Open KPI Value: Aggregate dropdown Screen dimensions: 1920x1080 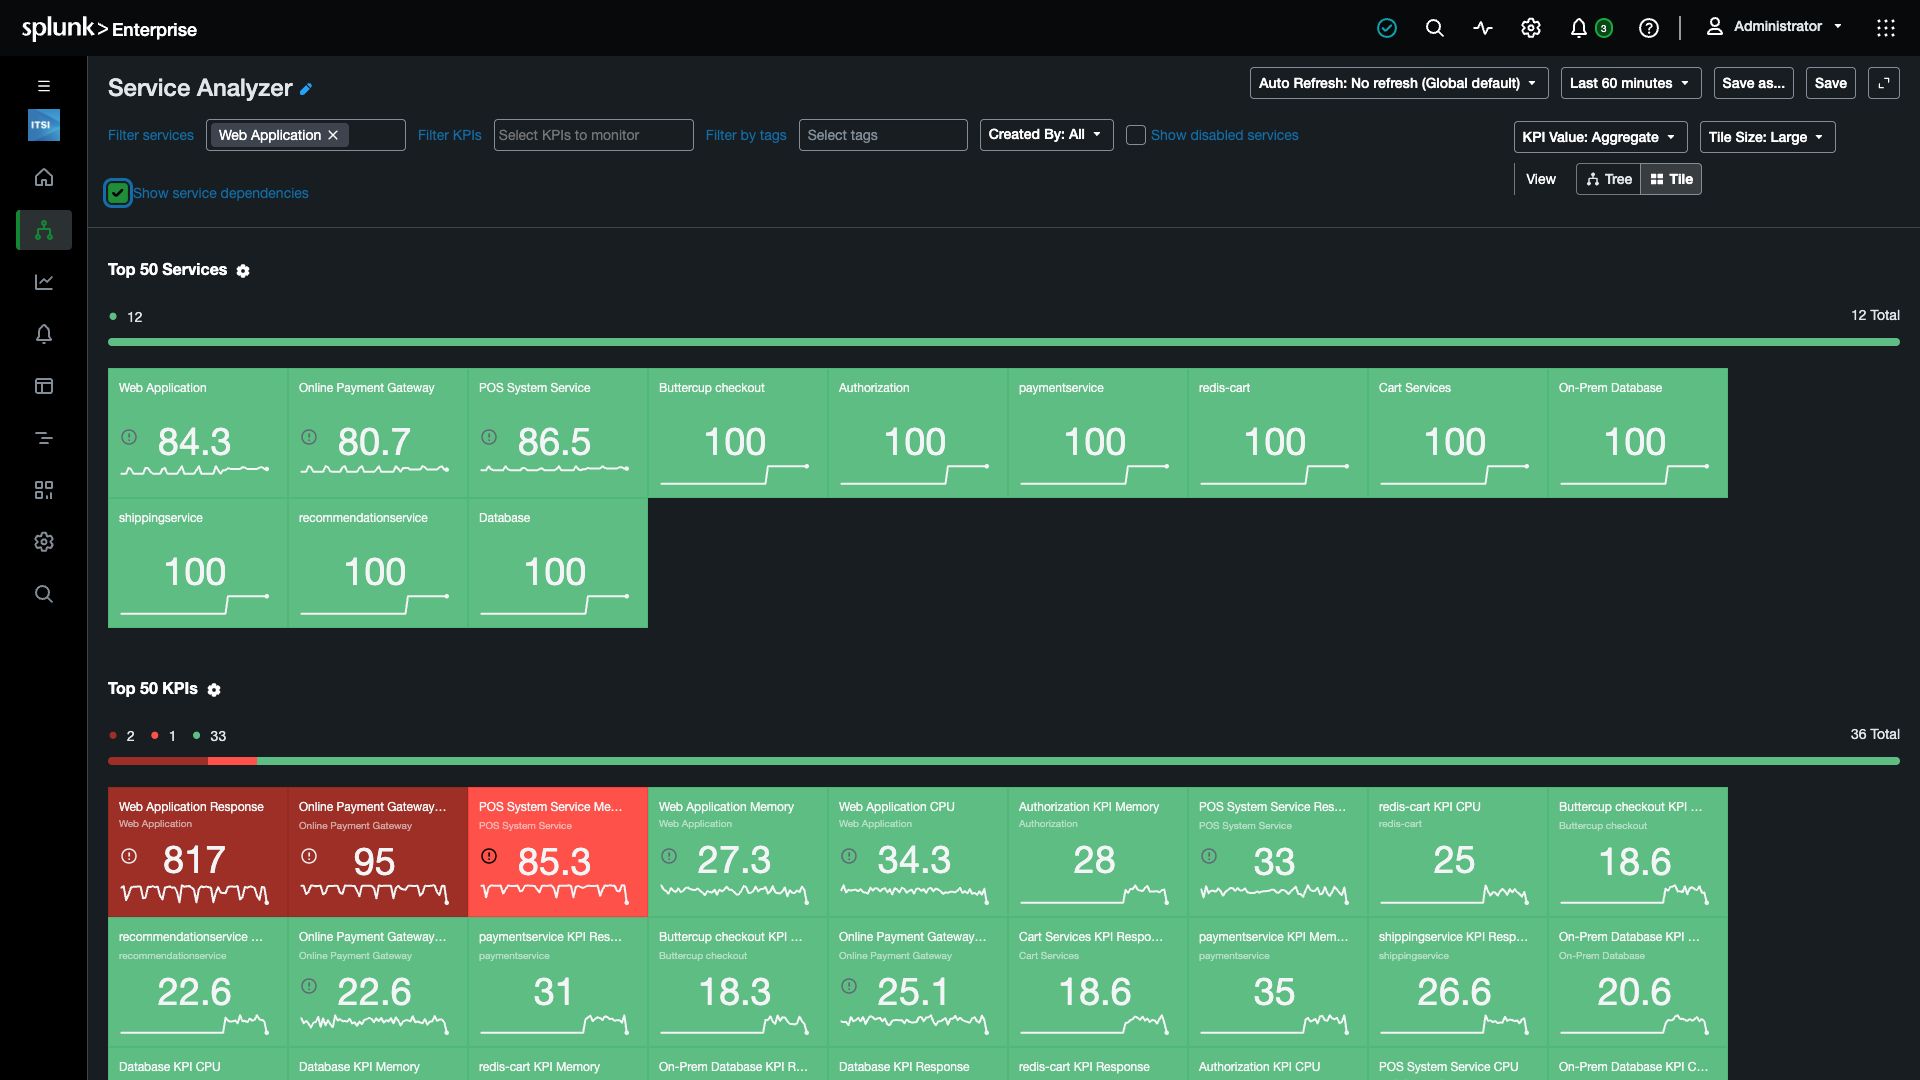coord(1600,137)
